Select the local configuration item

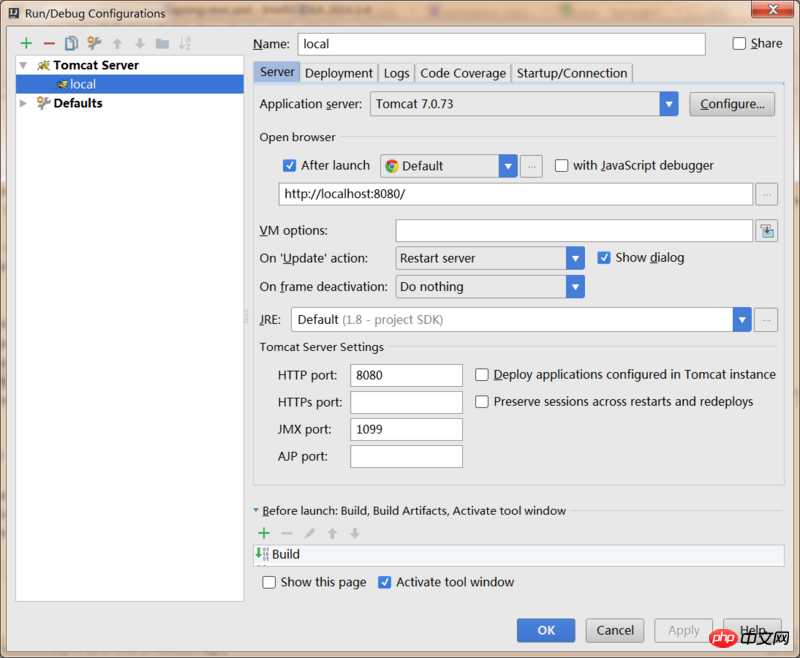(x=130, y=84)
